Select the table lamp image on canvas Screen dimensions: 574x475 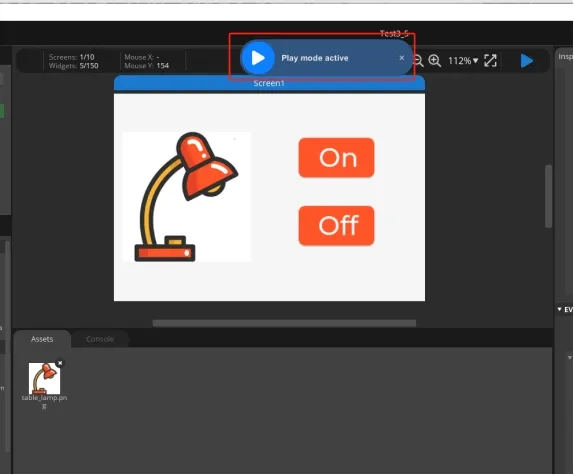(187, 197)
